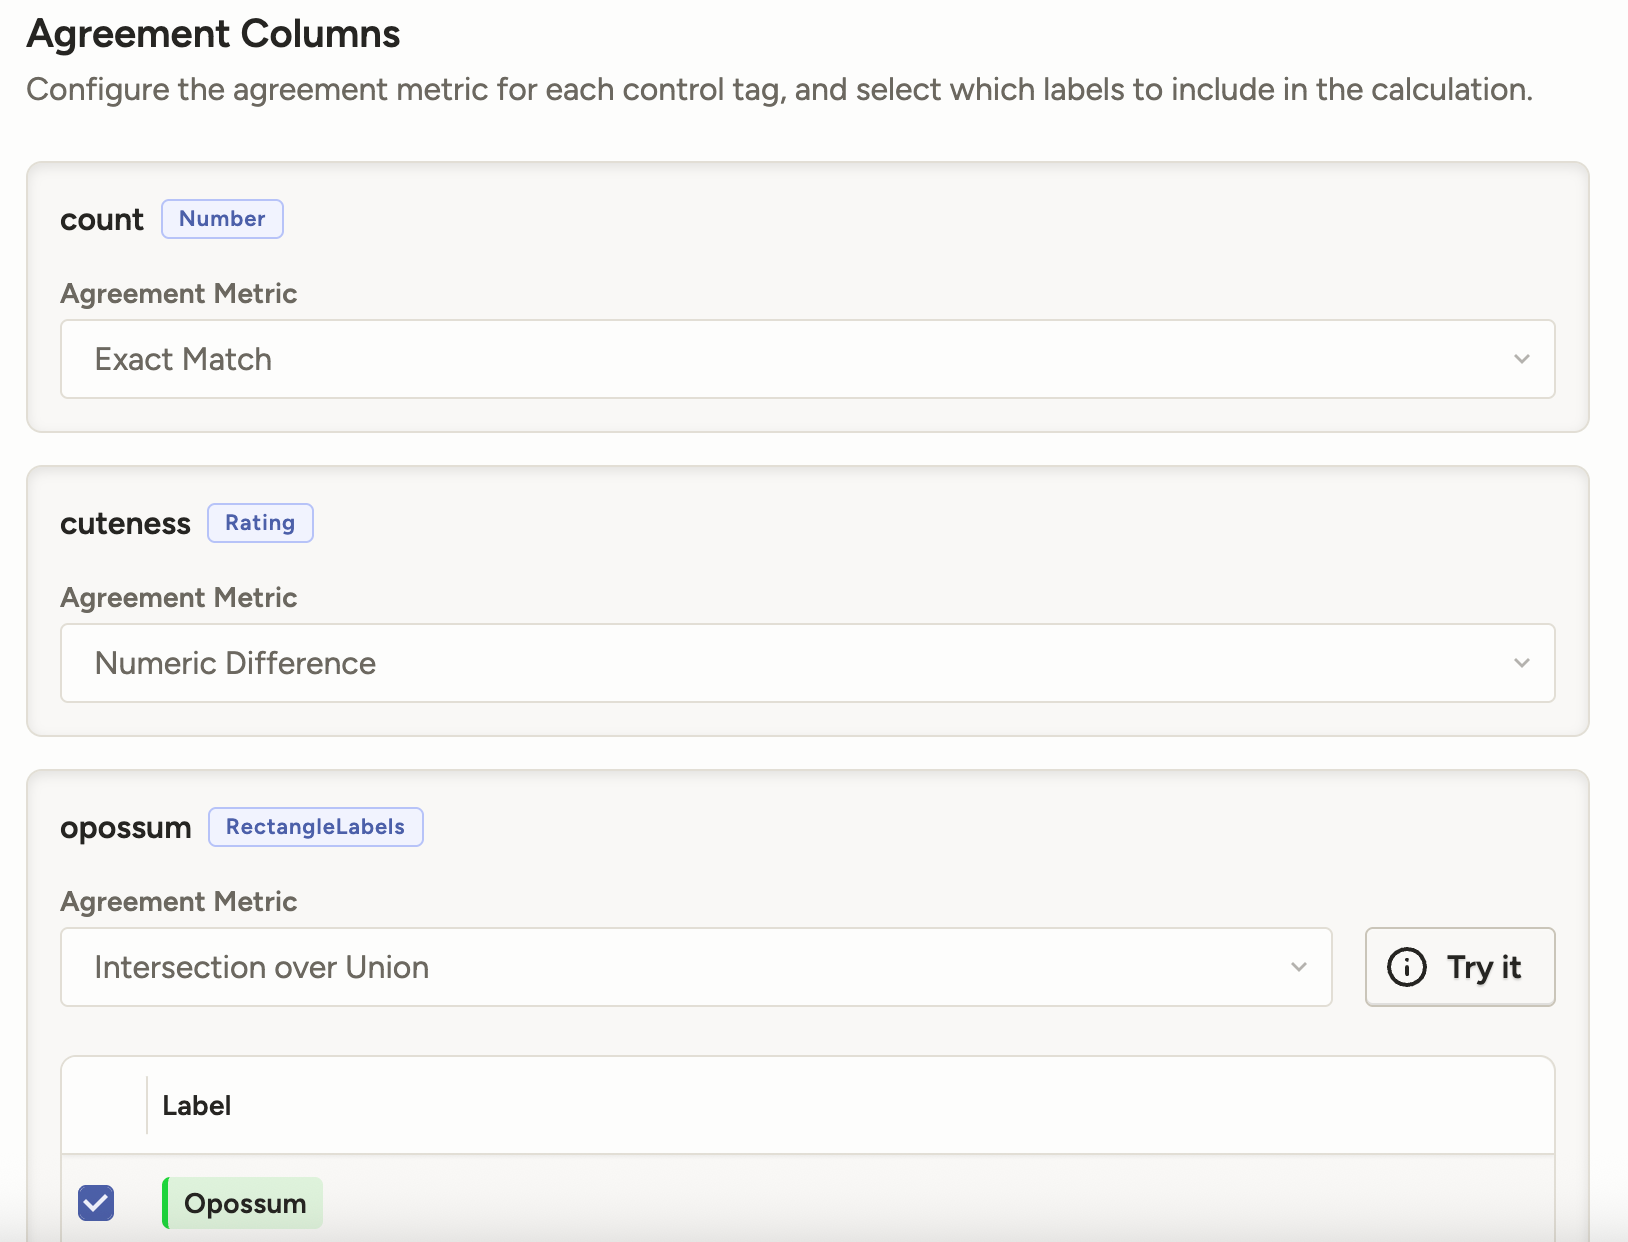Viewport: 1628px width, 1242px height.
Task: Click the Agreement Columns heading
Action: pos(213,34)
